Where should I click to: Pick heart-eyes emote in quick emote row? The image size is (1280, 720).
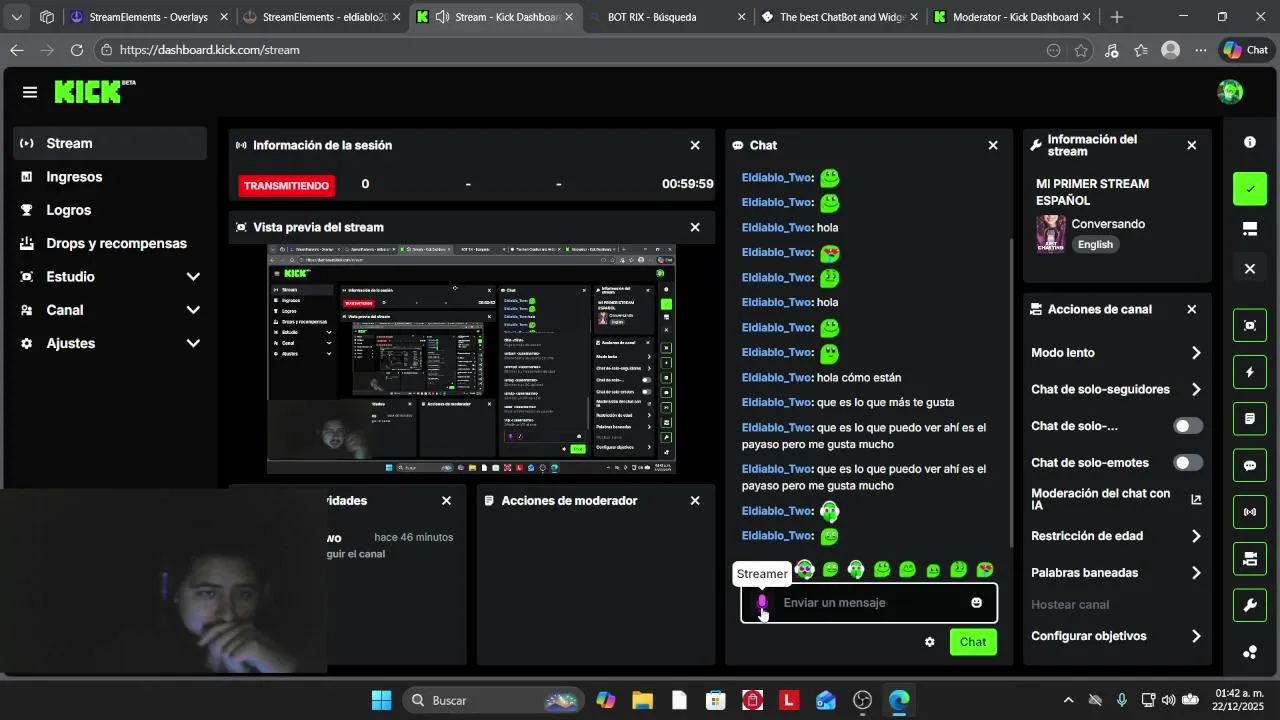coord(985,569)
